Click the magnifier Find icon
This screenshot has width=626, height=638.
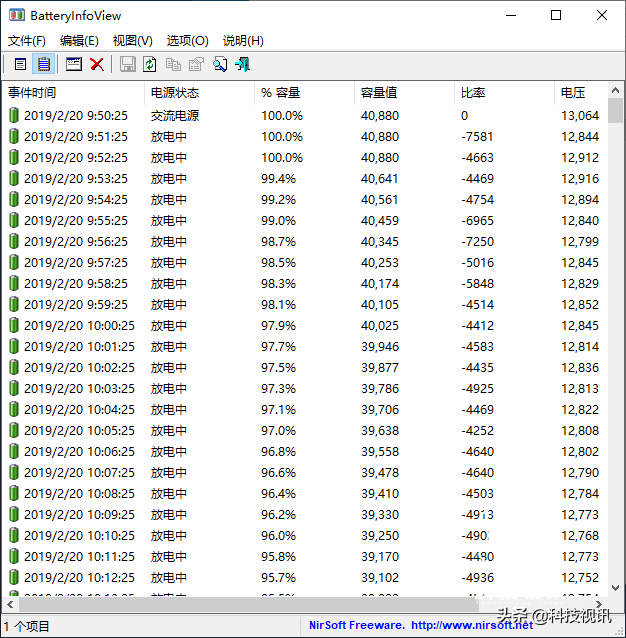219,64
